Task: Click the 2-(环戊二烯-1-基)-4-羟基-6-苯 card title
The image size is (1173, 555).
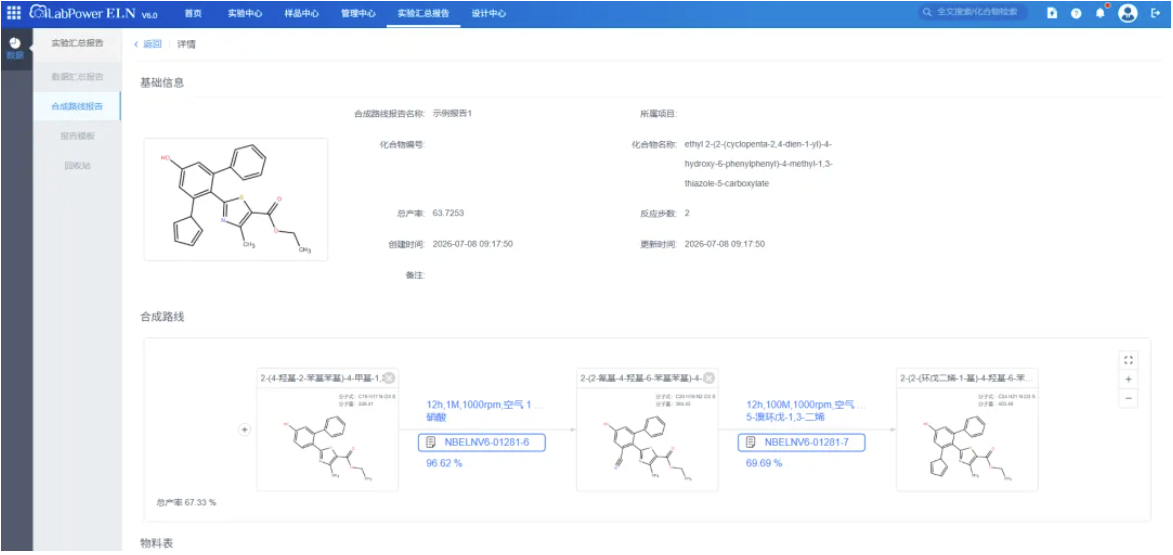Action: click(967, 378)
